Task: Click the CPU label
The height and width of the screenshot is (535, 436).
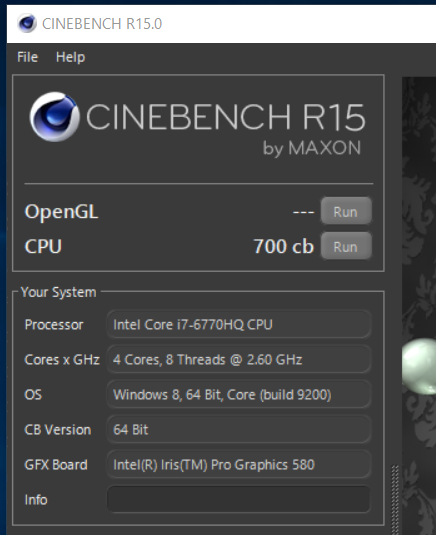Action: click(x=43, y=246)
